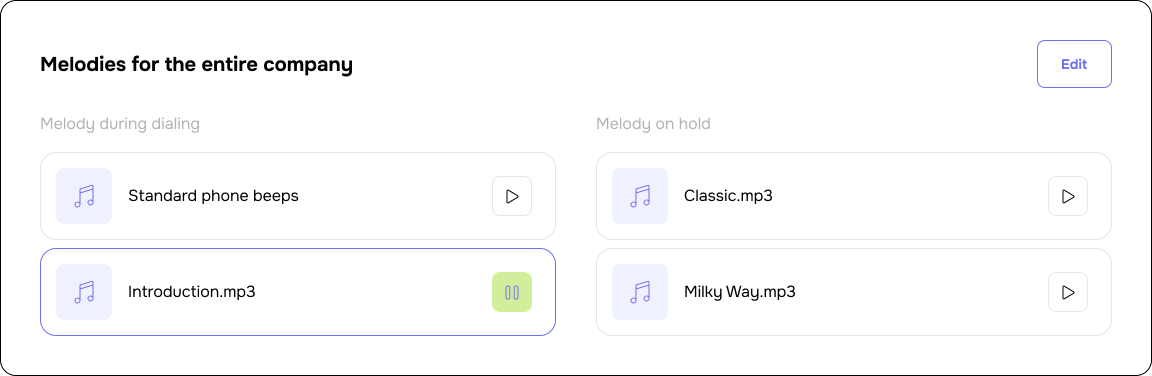Pause the Introduction.mp3 melody
Screen dimensions: 1152x376
pos(512,292)
